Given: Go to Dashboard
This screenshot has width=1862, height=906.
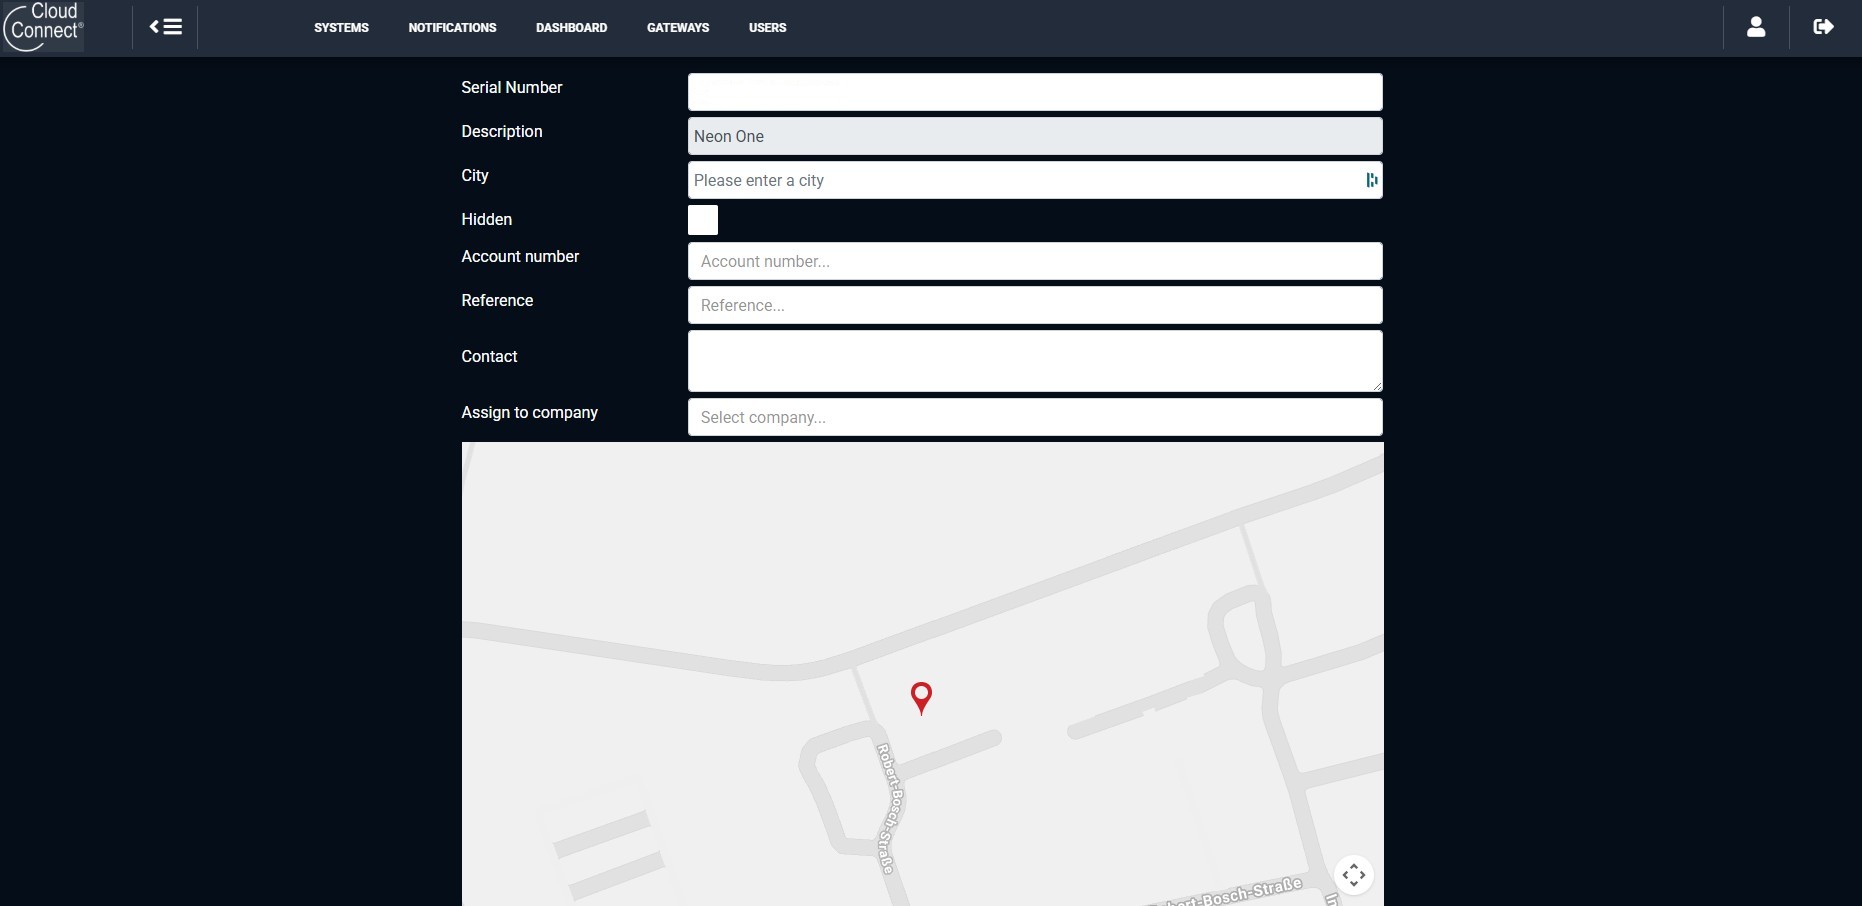Looking at the screenshot, I should click(x=571, y=28).
